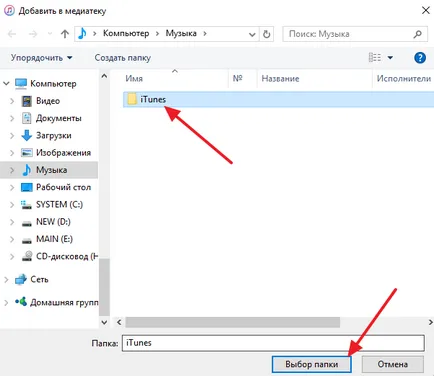Select Компьютер in the navigation tree
Viewport: 434px width, 376px height.
pyautogui.click(x=53, y=83)
